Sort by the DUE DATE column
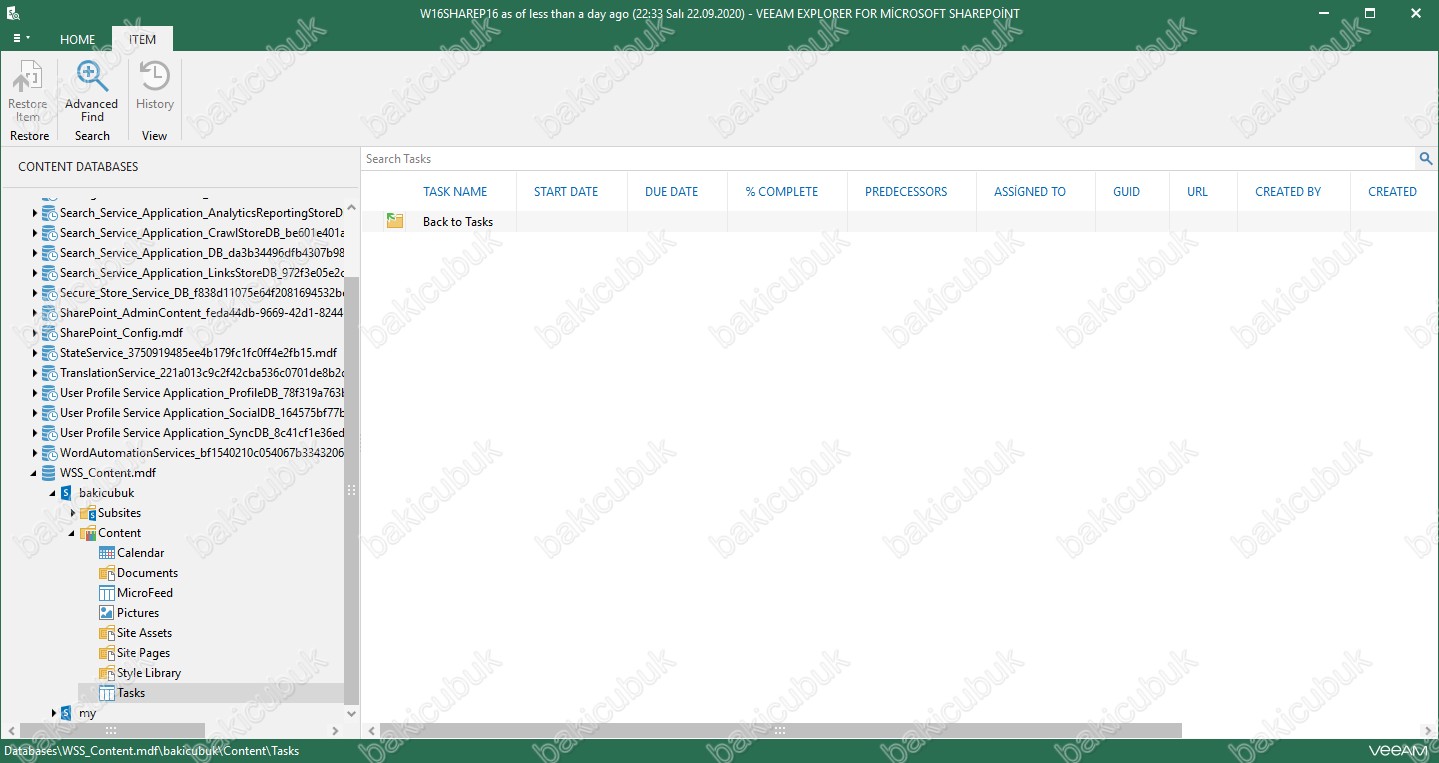 pyautogui.click(x=672, y=192)
